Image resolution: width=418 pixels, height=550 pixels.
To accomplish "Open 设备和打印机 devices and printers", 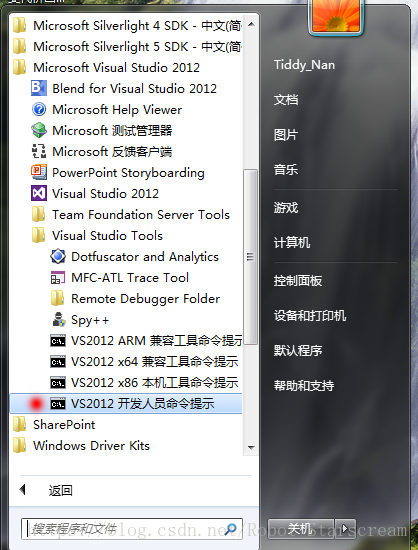I will coord(310,316).
